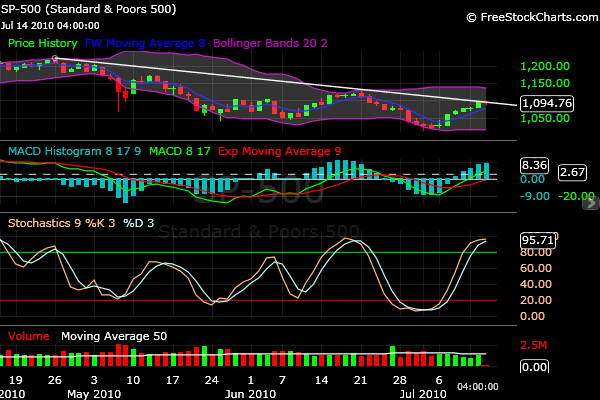Click the gray arrow at right edge
The width and height of the screenshot is (600, 400).
pos(591,204)
